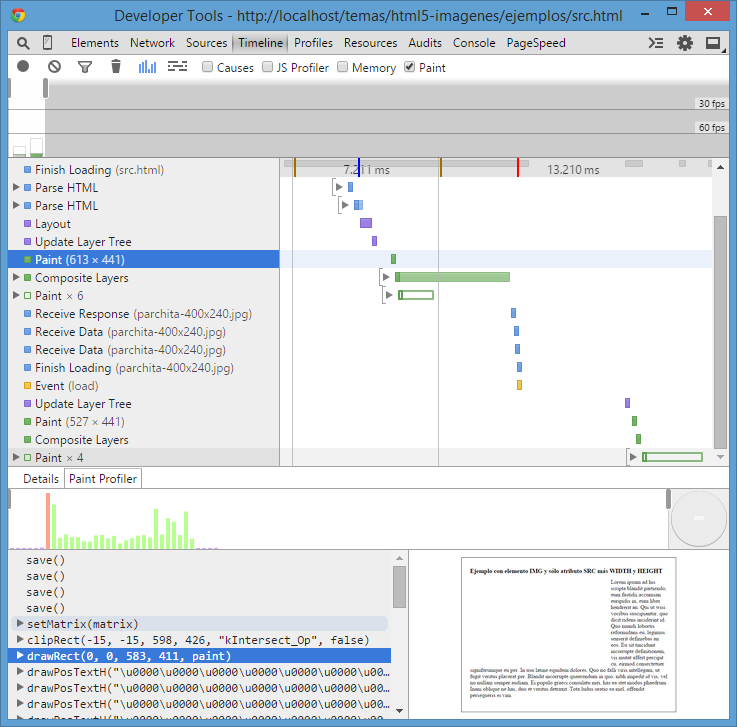The width and height of the screenshot is (737, 727).
Task: Clear the timeline recording
Action: (54, 67)
